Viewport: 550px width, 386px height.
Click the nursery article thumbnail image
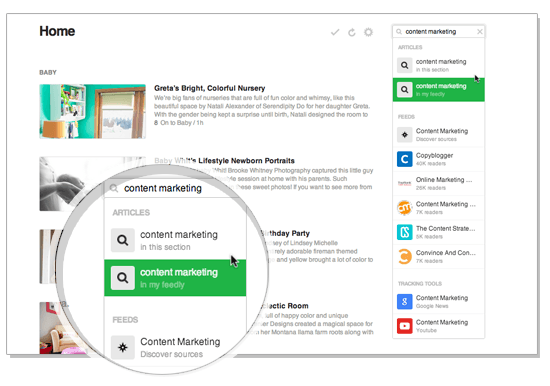93,111
